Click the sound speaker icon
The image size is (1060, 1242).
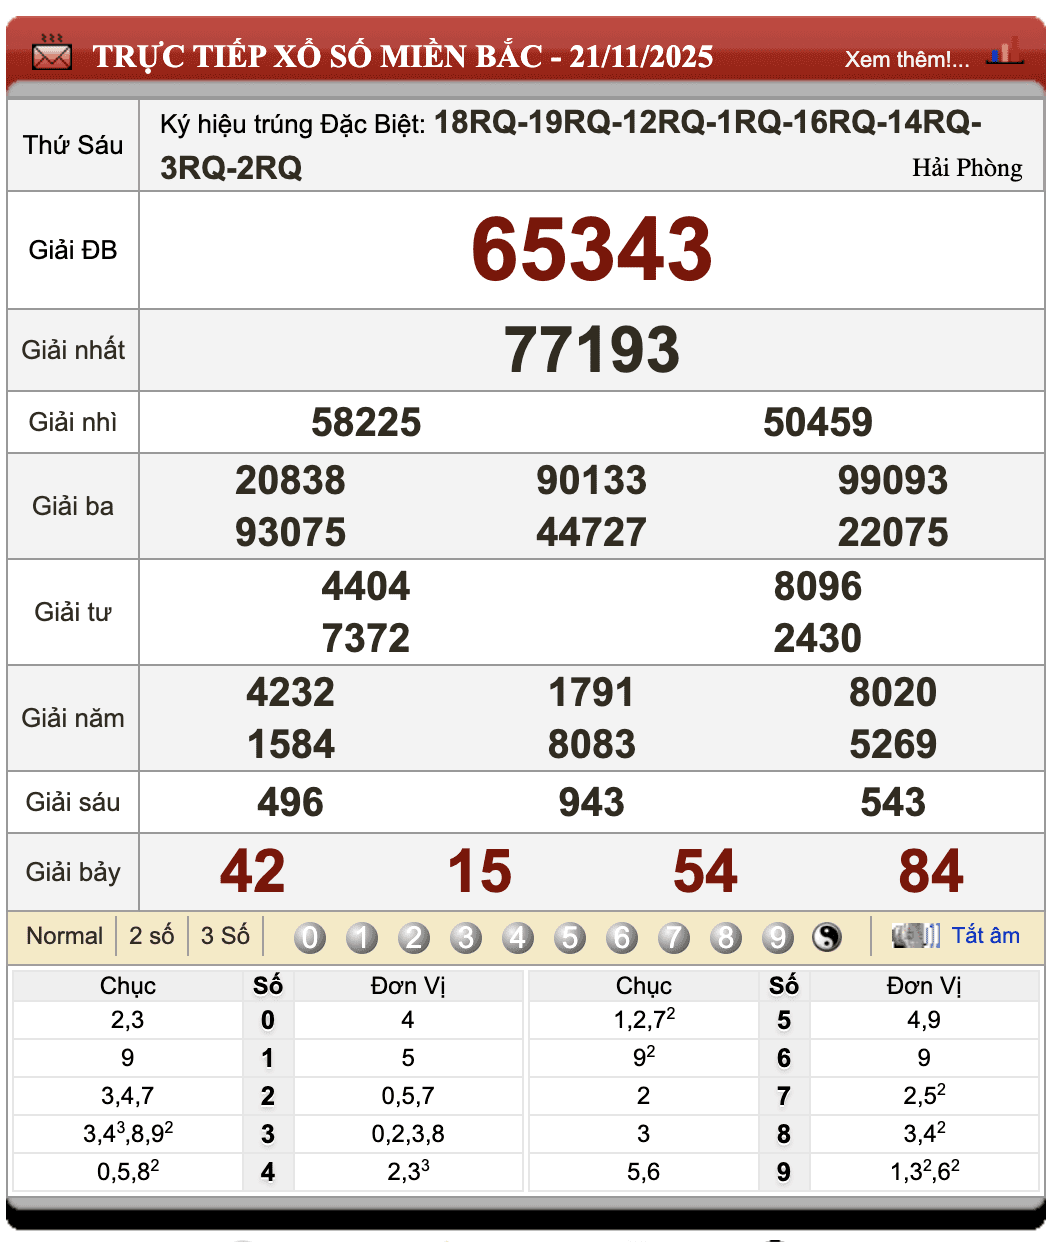click(x=915, y=936)
